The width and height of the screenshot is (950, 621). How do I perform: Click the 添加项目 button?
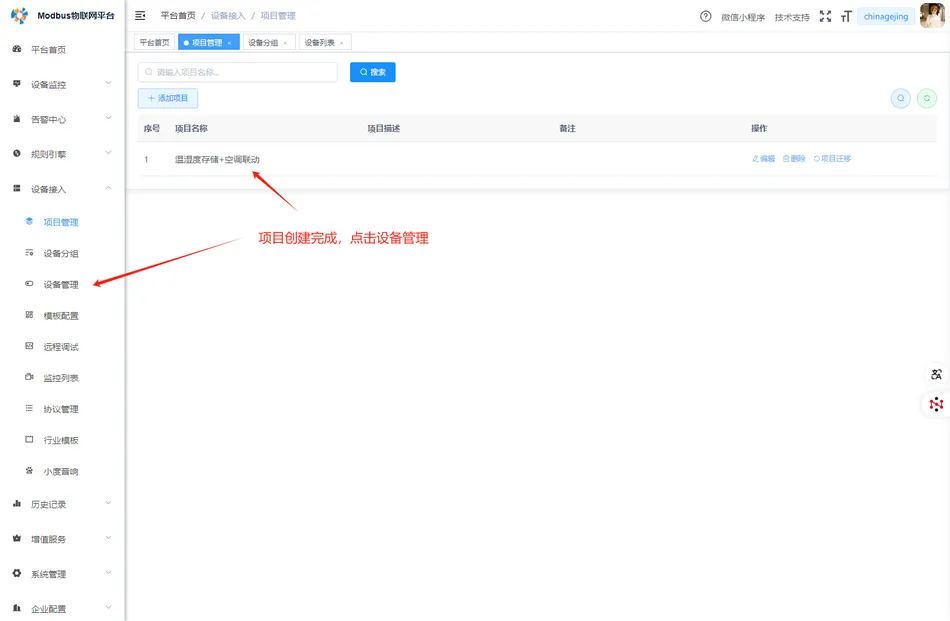tap(166, 98)
